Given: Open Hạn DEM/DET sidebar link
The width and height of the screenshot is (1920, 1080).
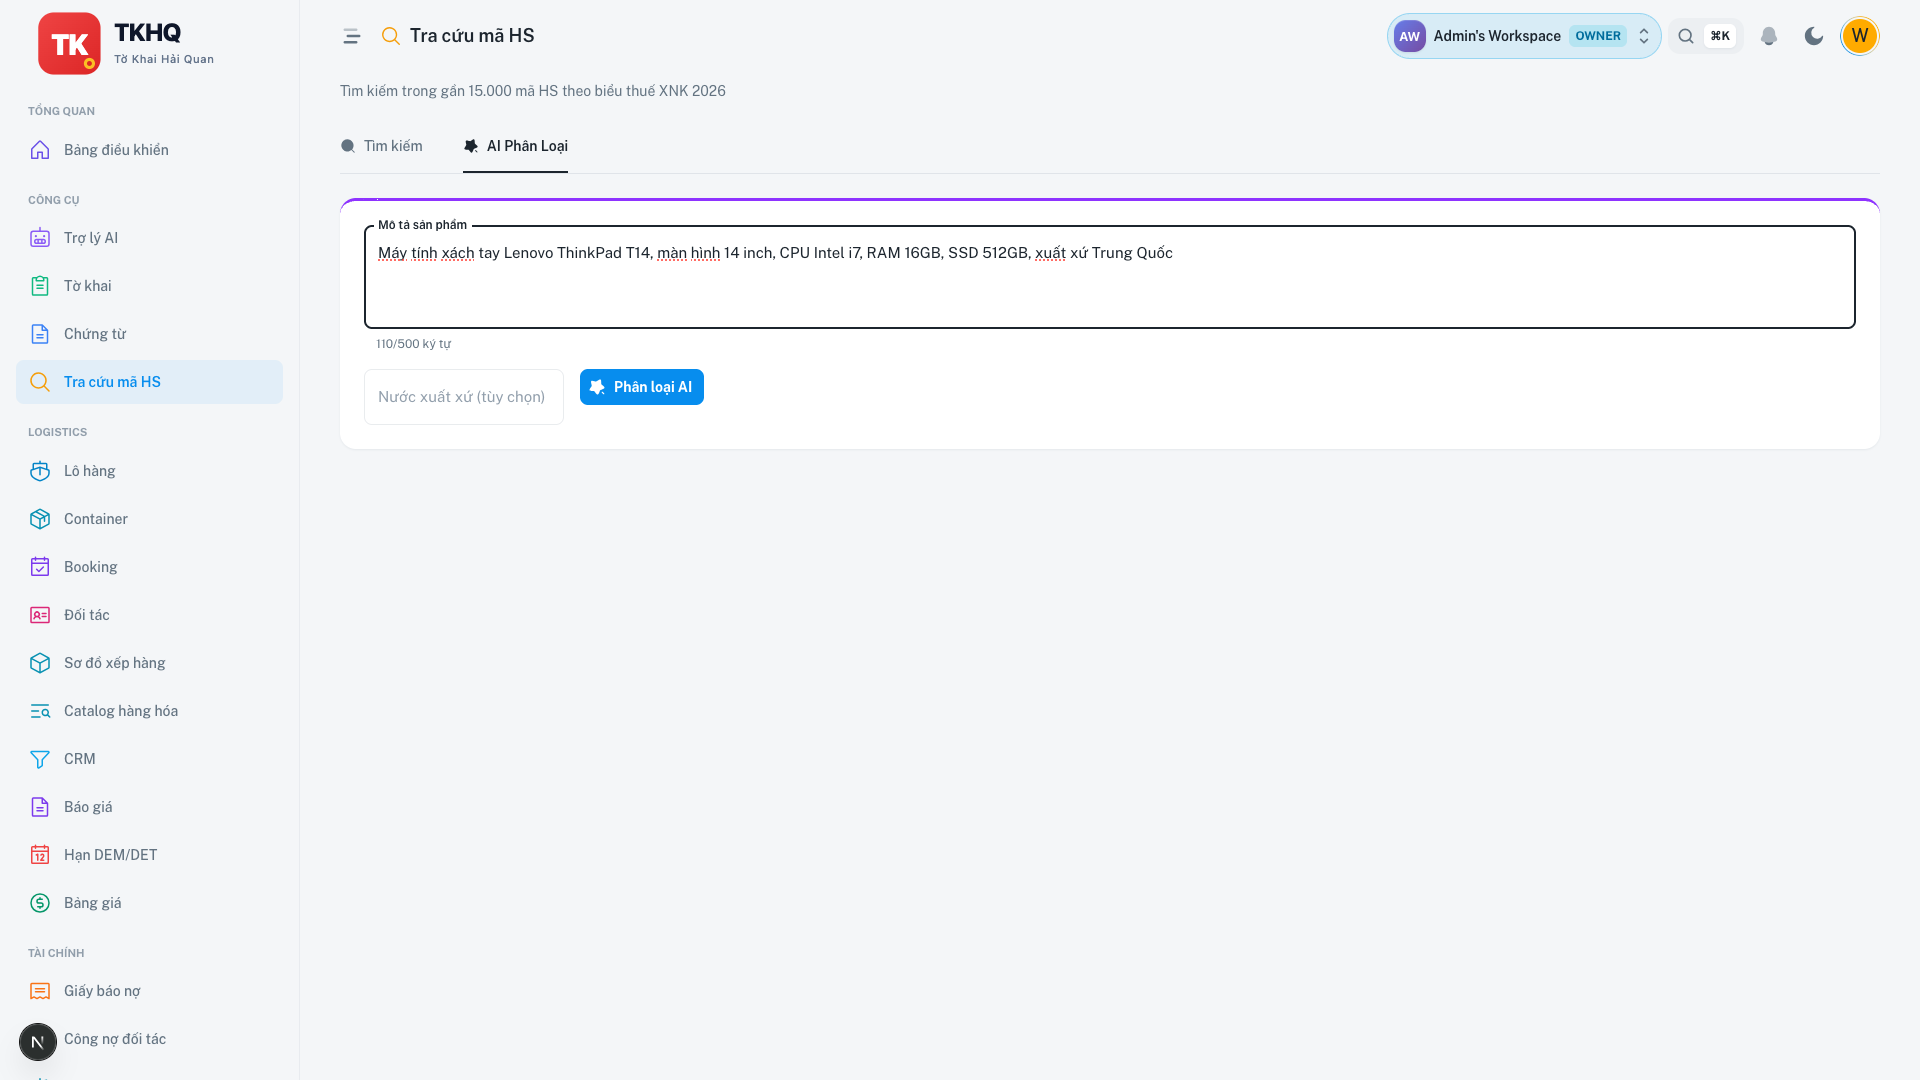Looking at the screenshot, I should click(149, 855).
